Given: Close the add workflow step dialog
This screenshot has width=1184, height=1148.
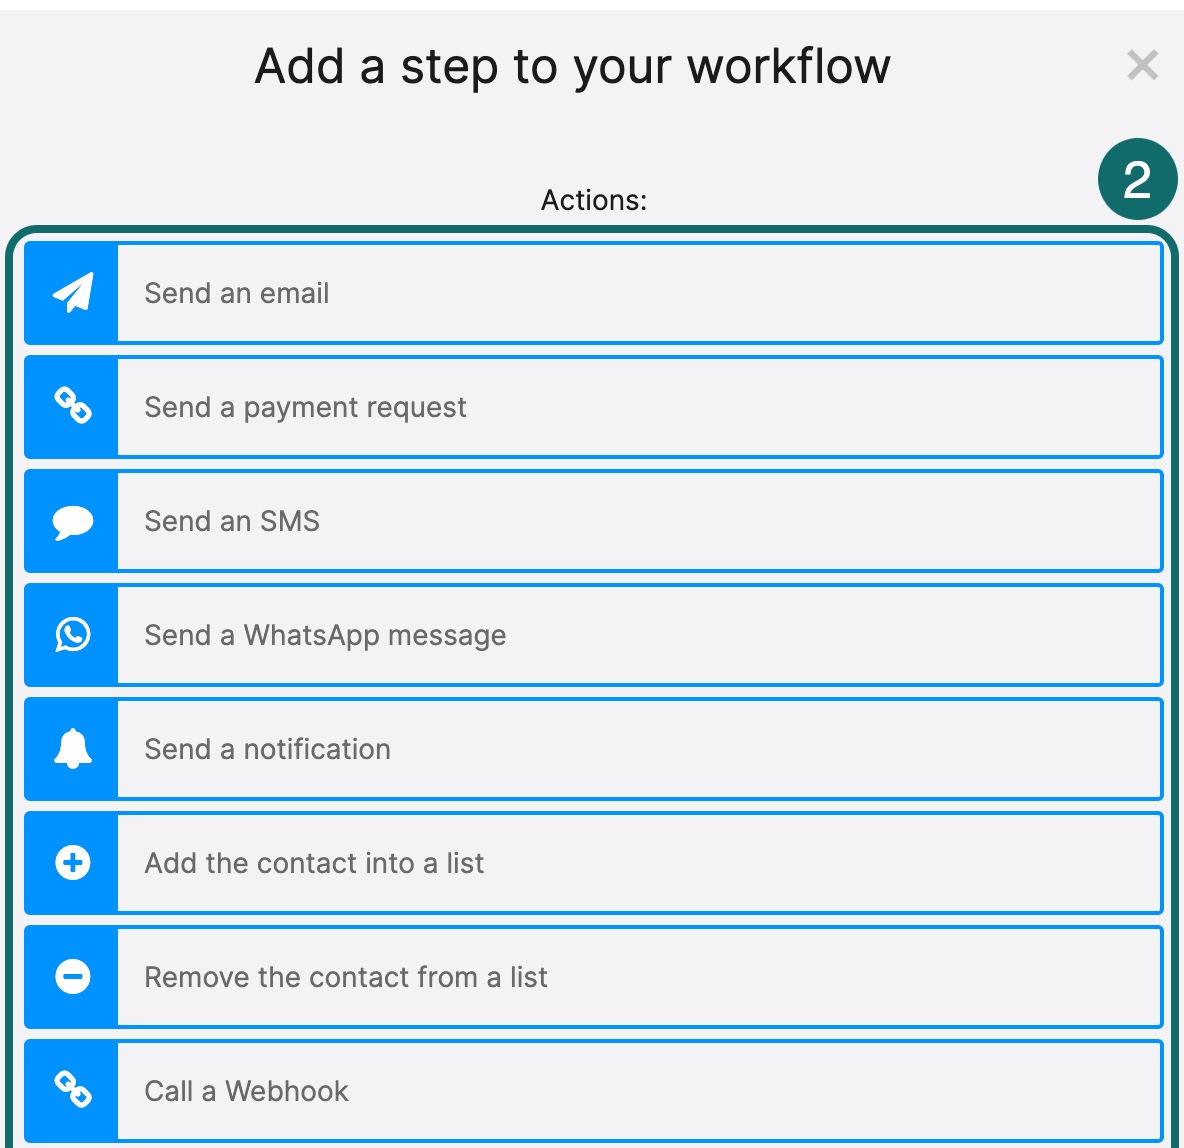Looking at the screenshot, I should tap(1142, 66).
